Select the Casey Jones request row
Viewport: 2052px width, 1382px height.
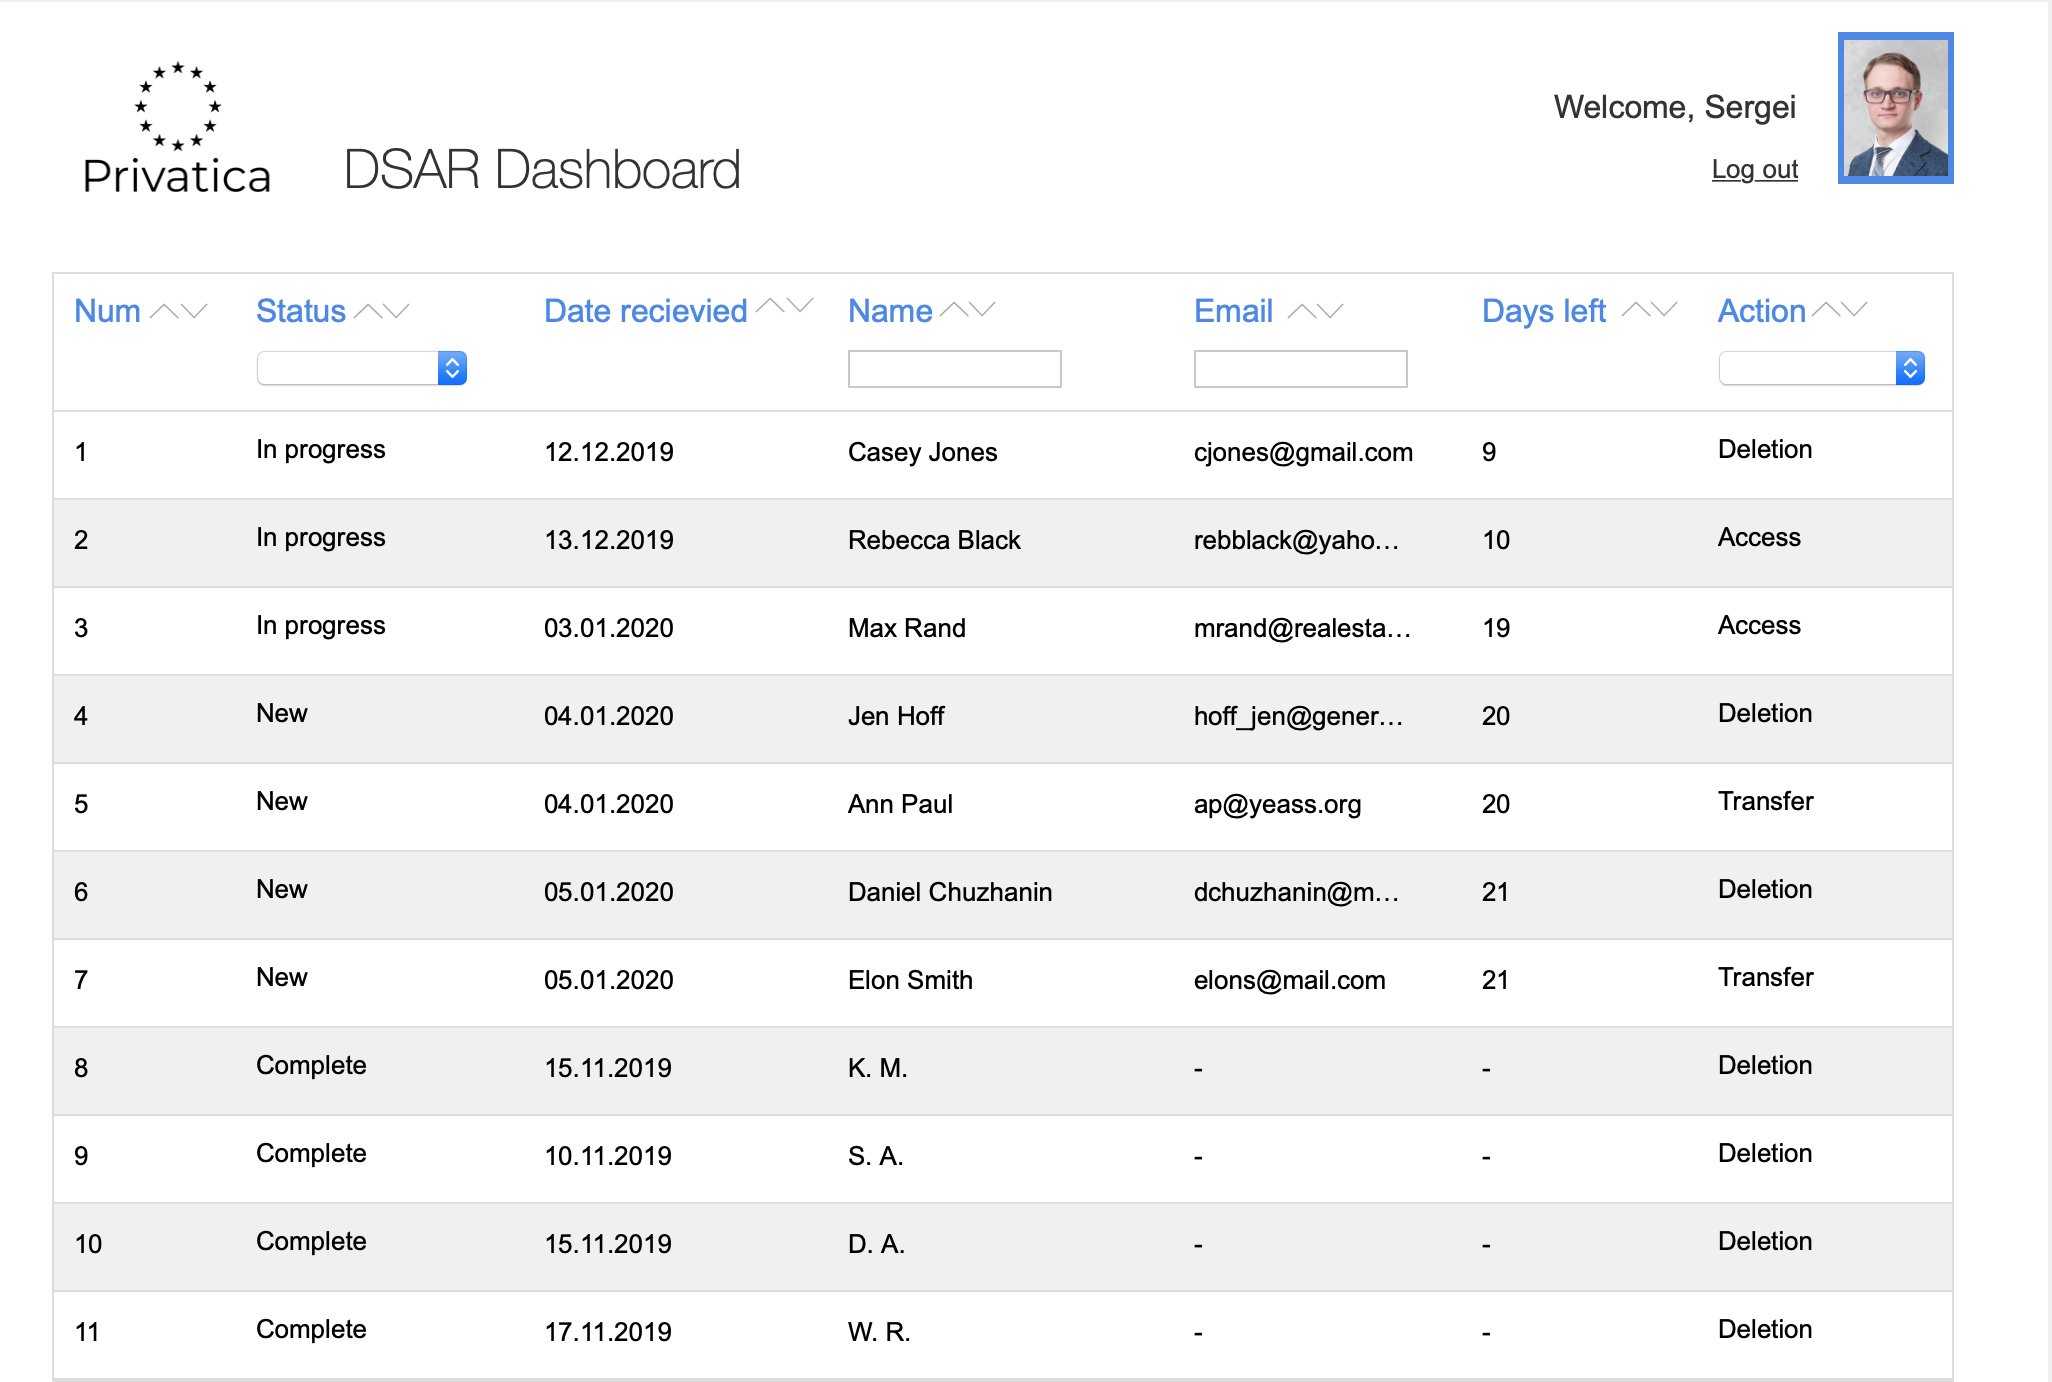click(921, 452)
